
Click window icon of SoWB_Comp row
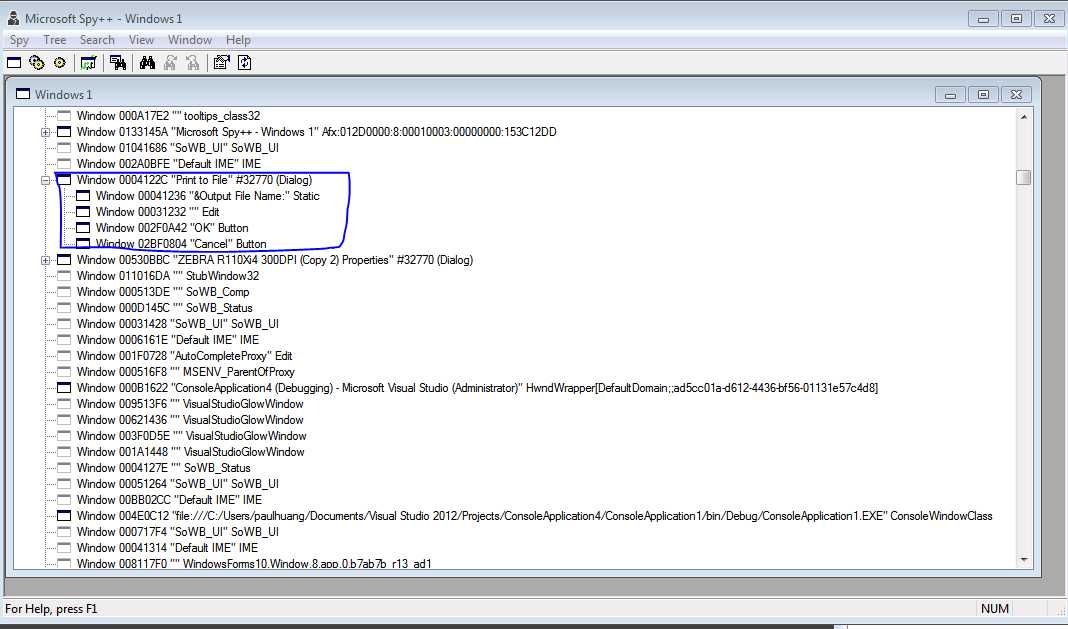(64, 292)
